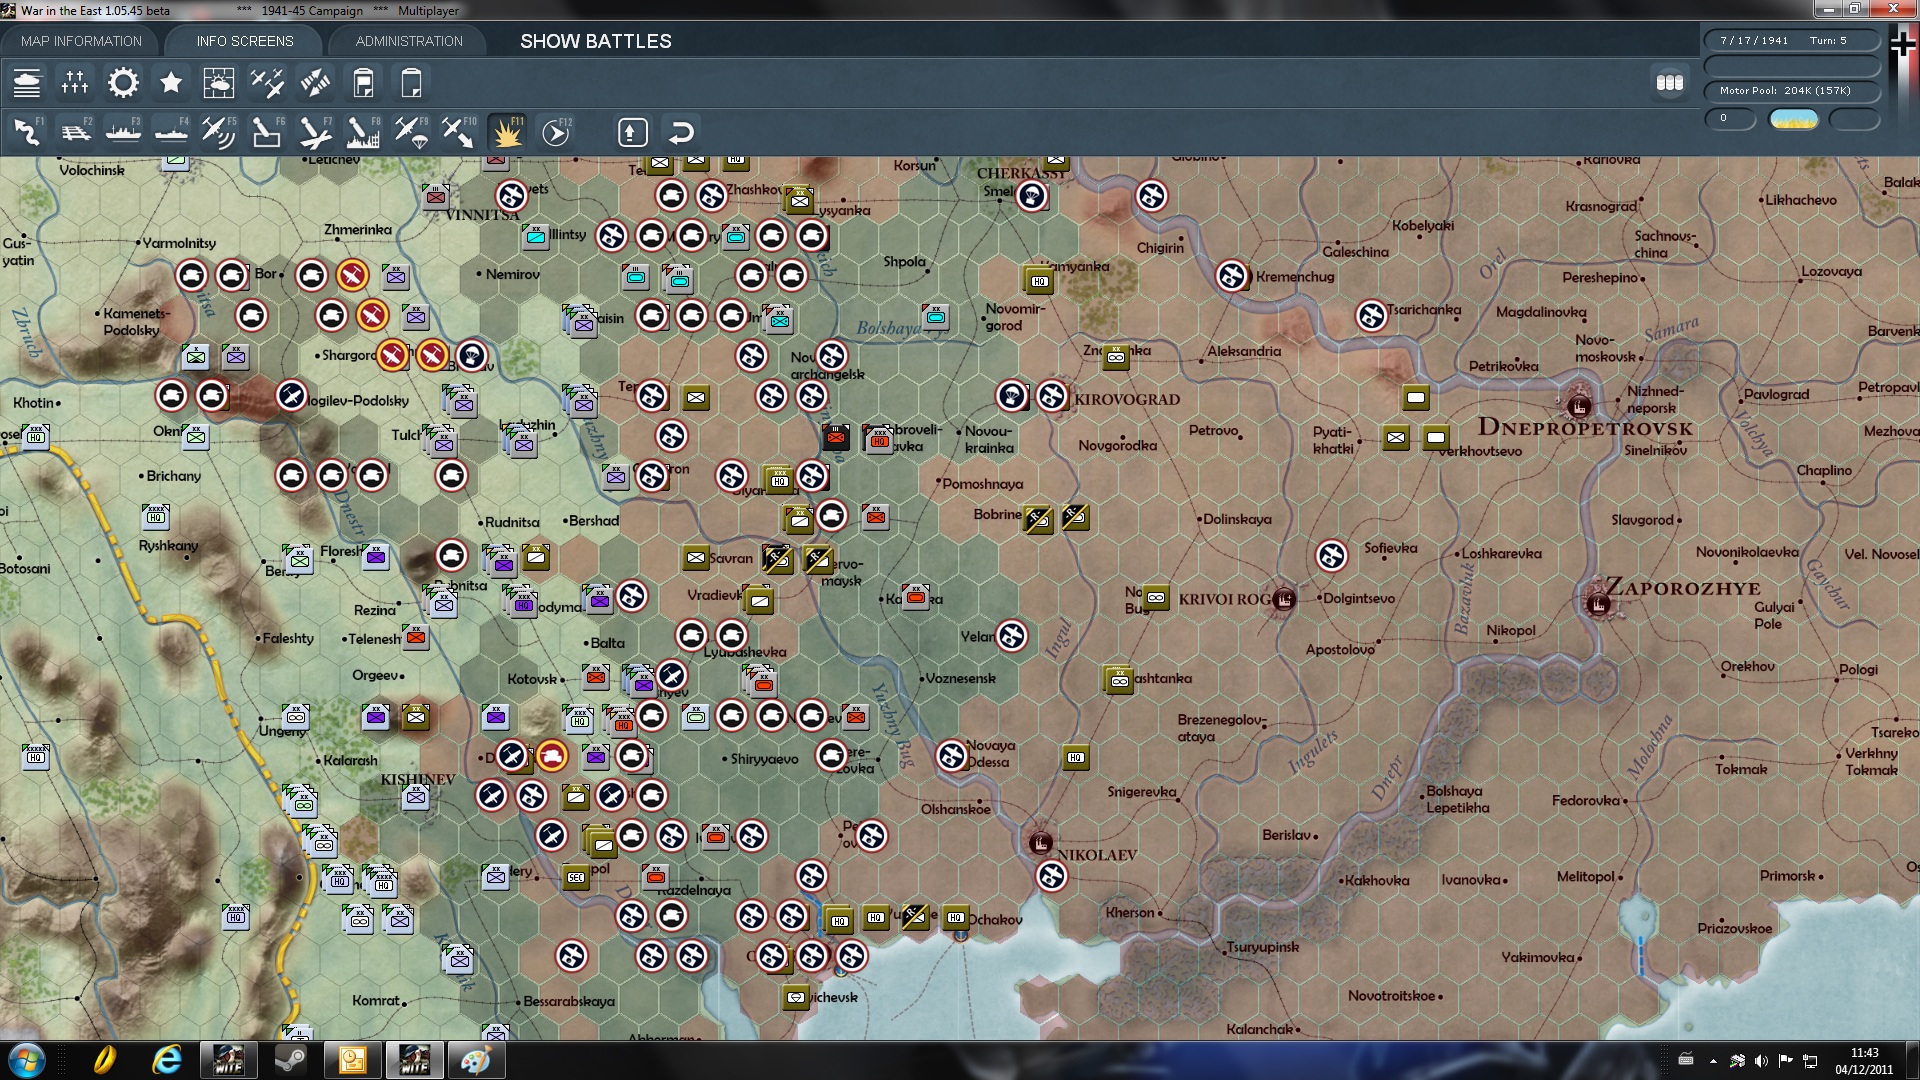Open the blank logistics report clipboard icon

[x=411, y=83]
